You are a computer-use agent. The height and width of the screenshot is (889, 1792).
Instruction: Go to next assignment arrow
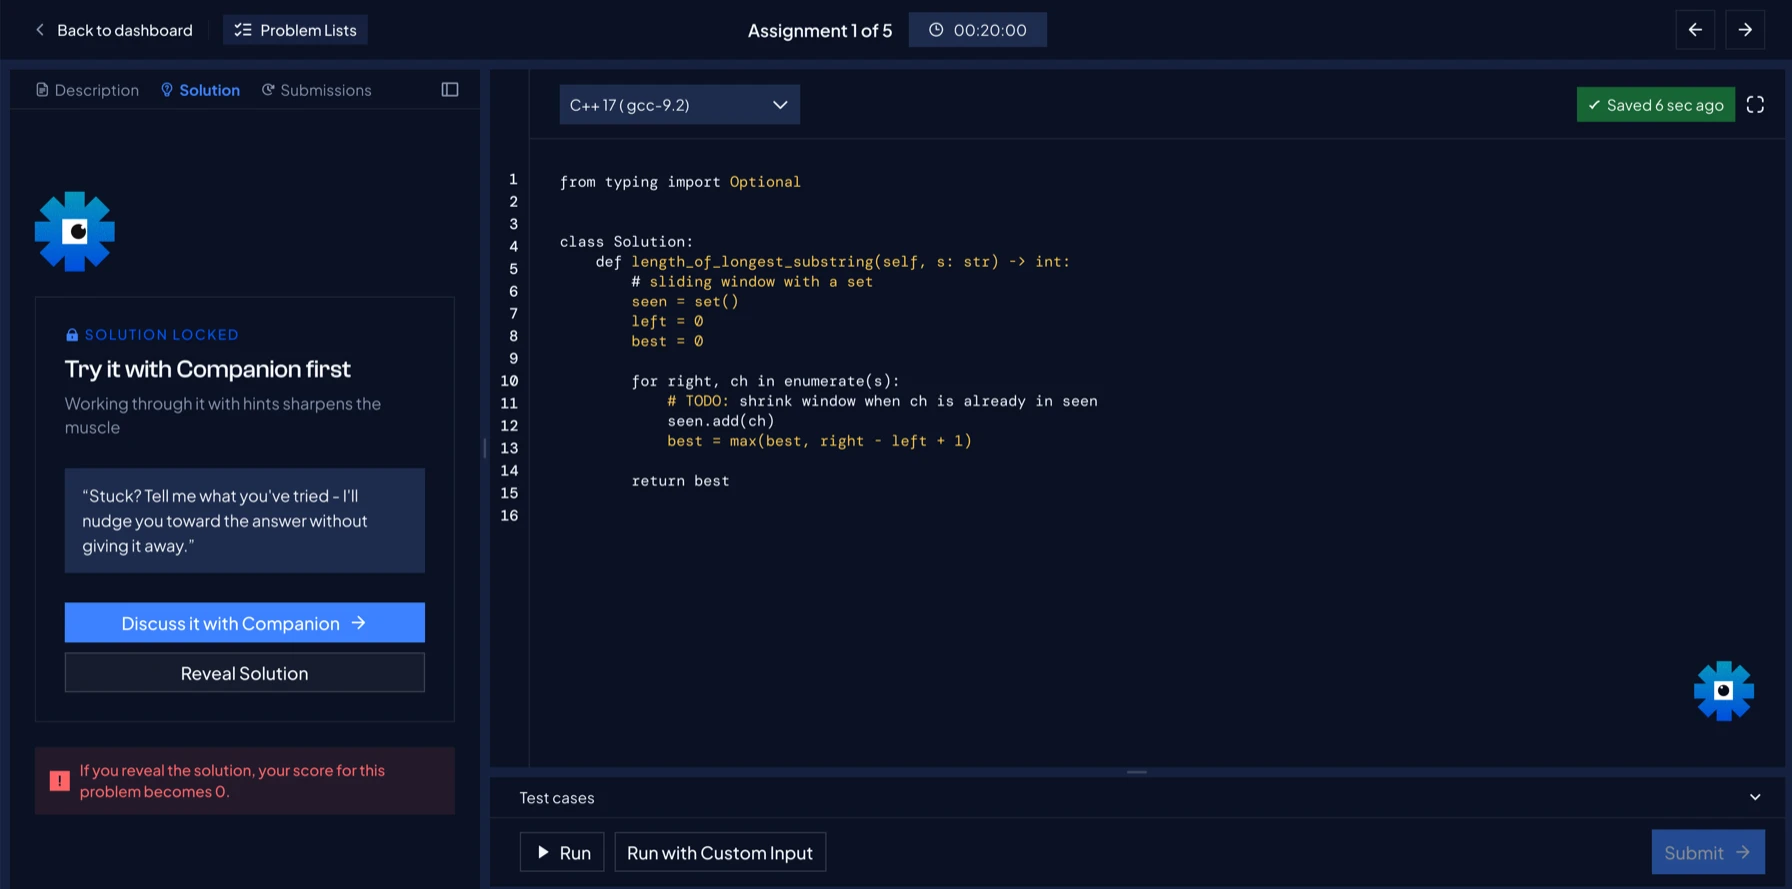1745,30
